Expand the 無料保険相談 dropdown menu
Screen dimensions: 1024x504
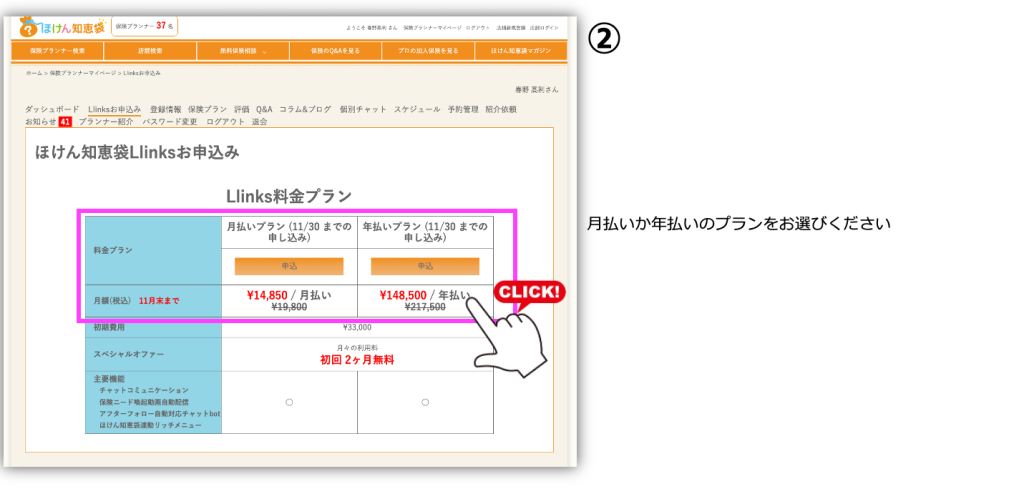(243, 50)
